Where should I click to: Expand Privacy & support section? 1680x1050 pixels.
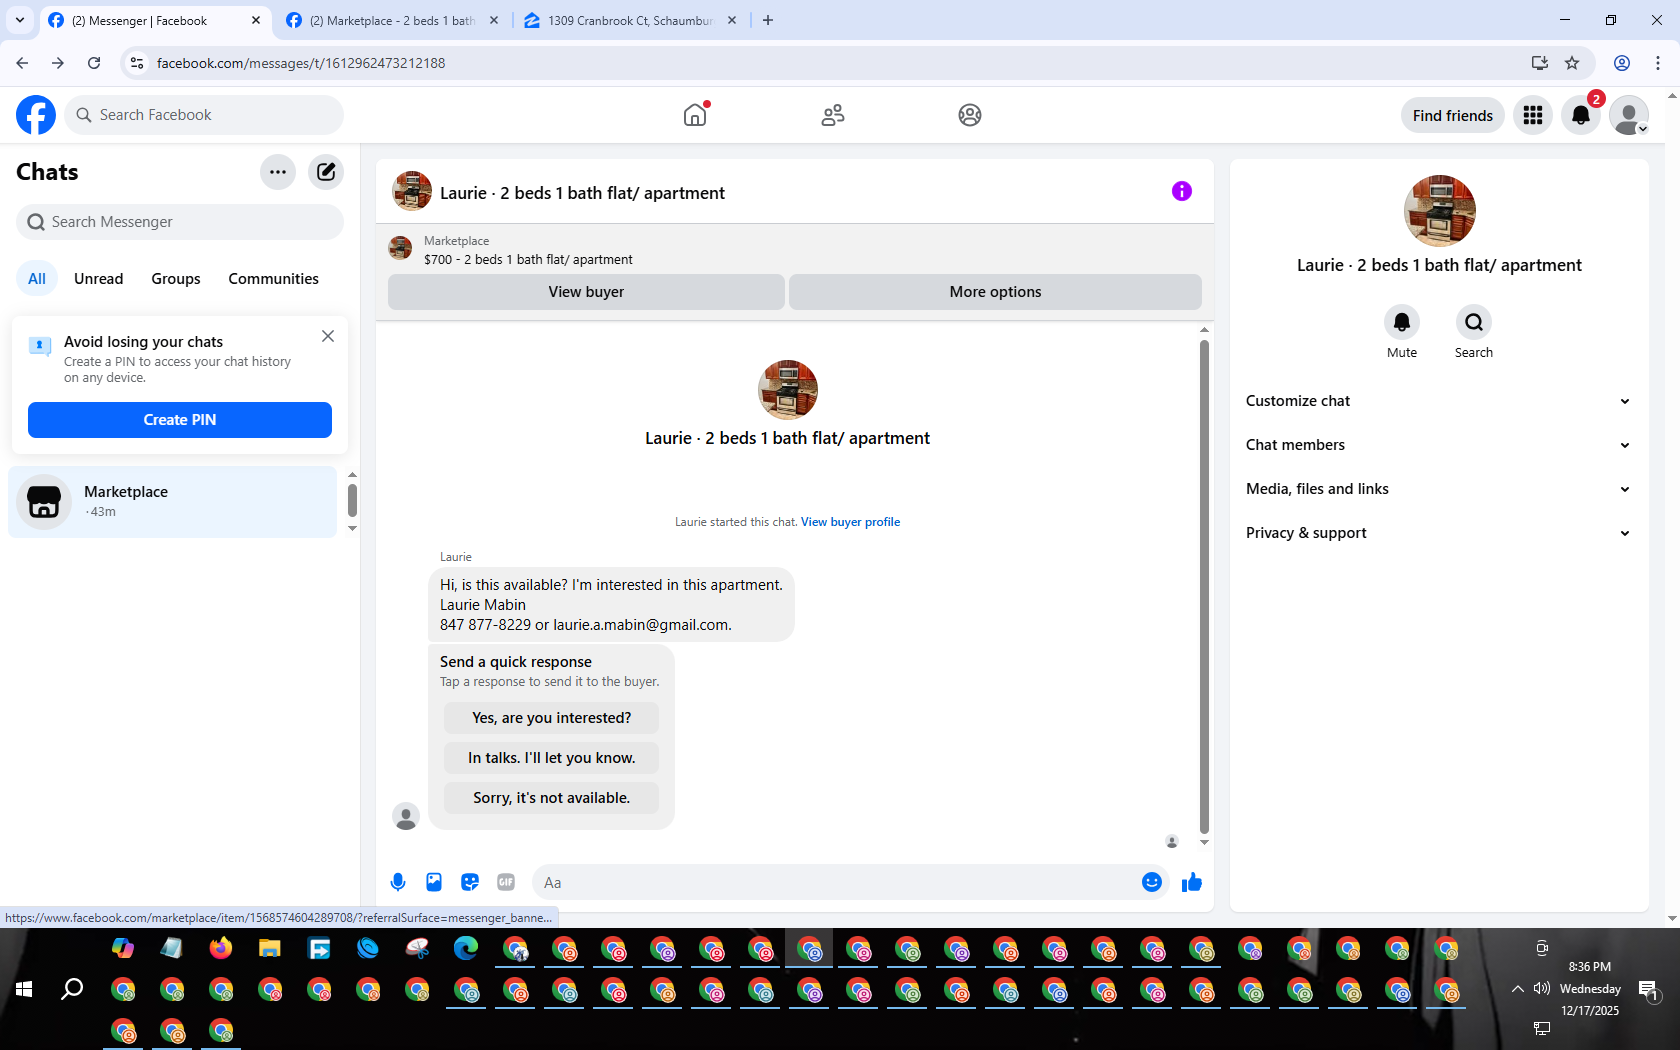point(1439,533)
